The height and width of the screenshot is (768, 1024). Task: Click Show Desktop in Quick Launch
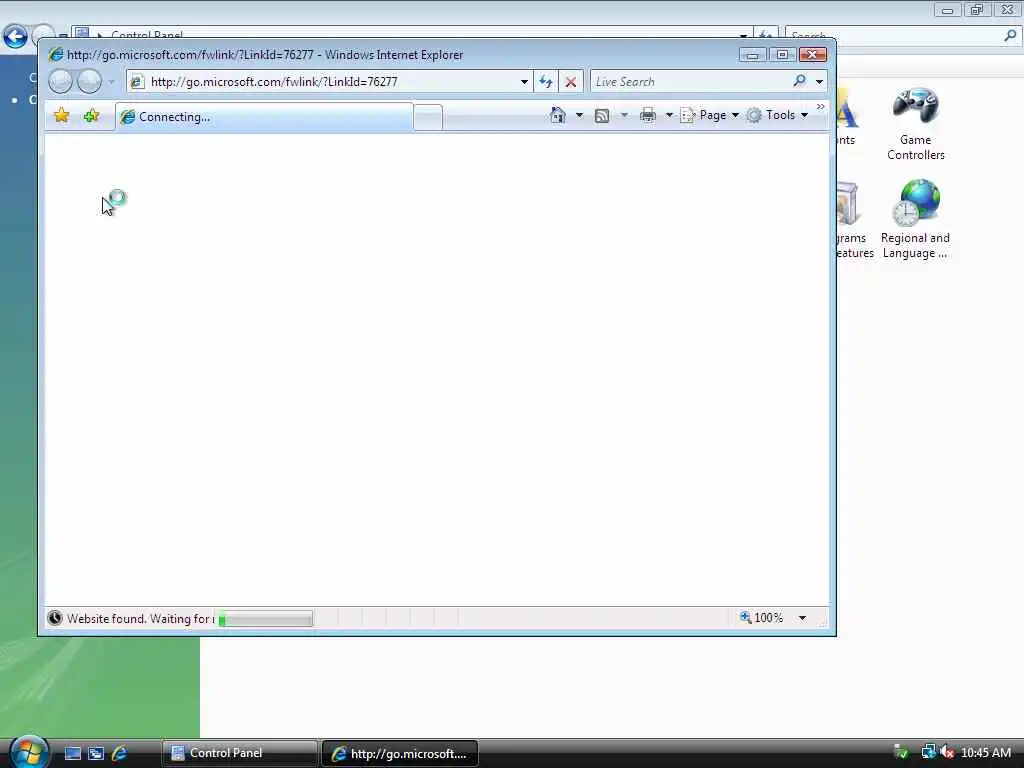[x=72, y=754]
